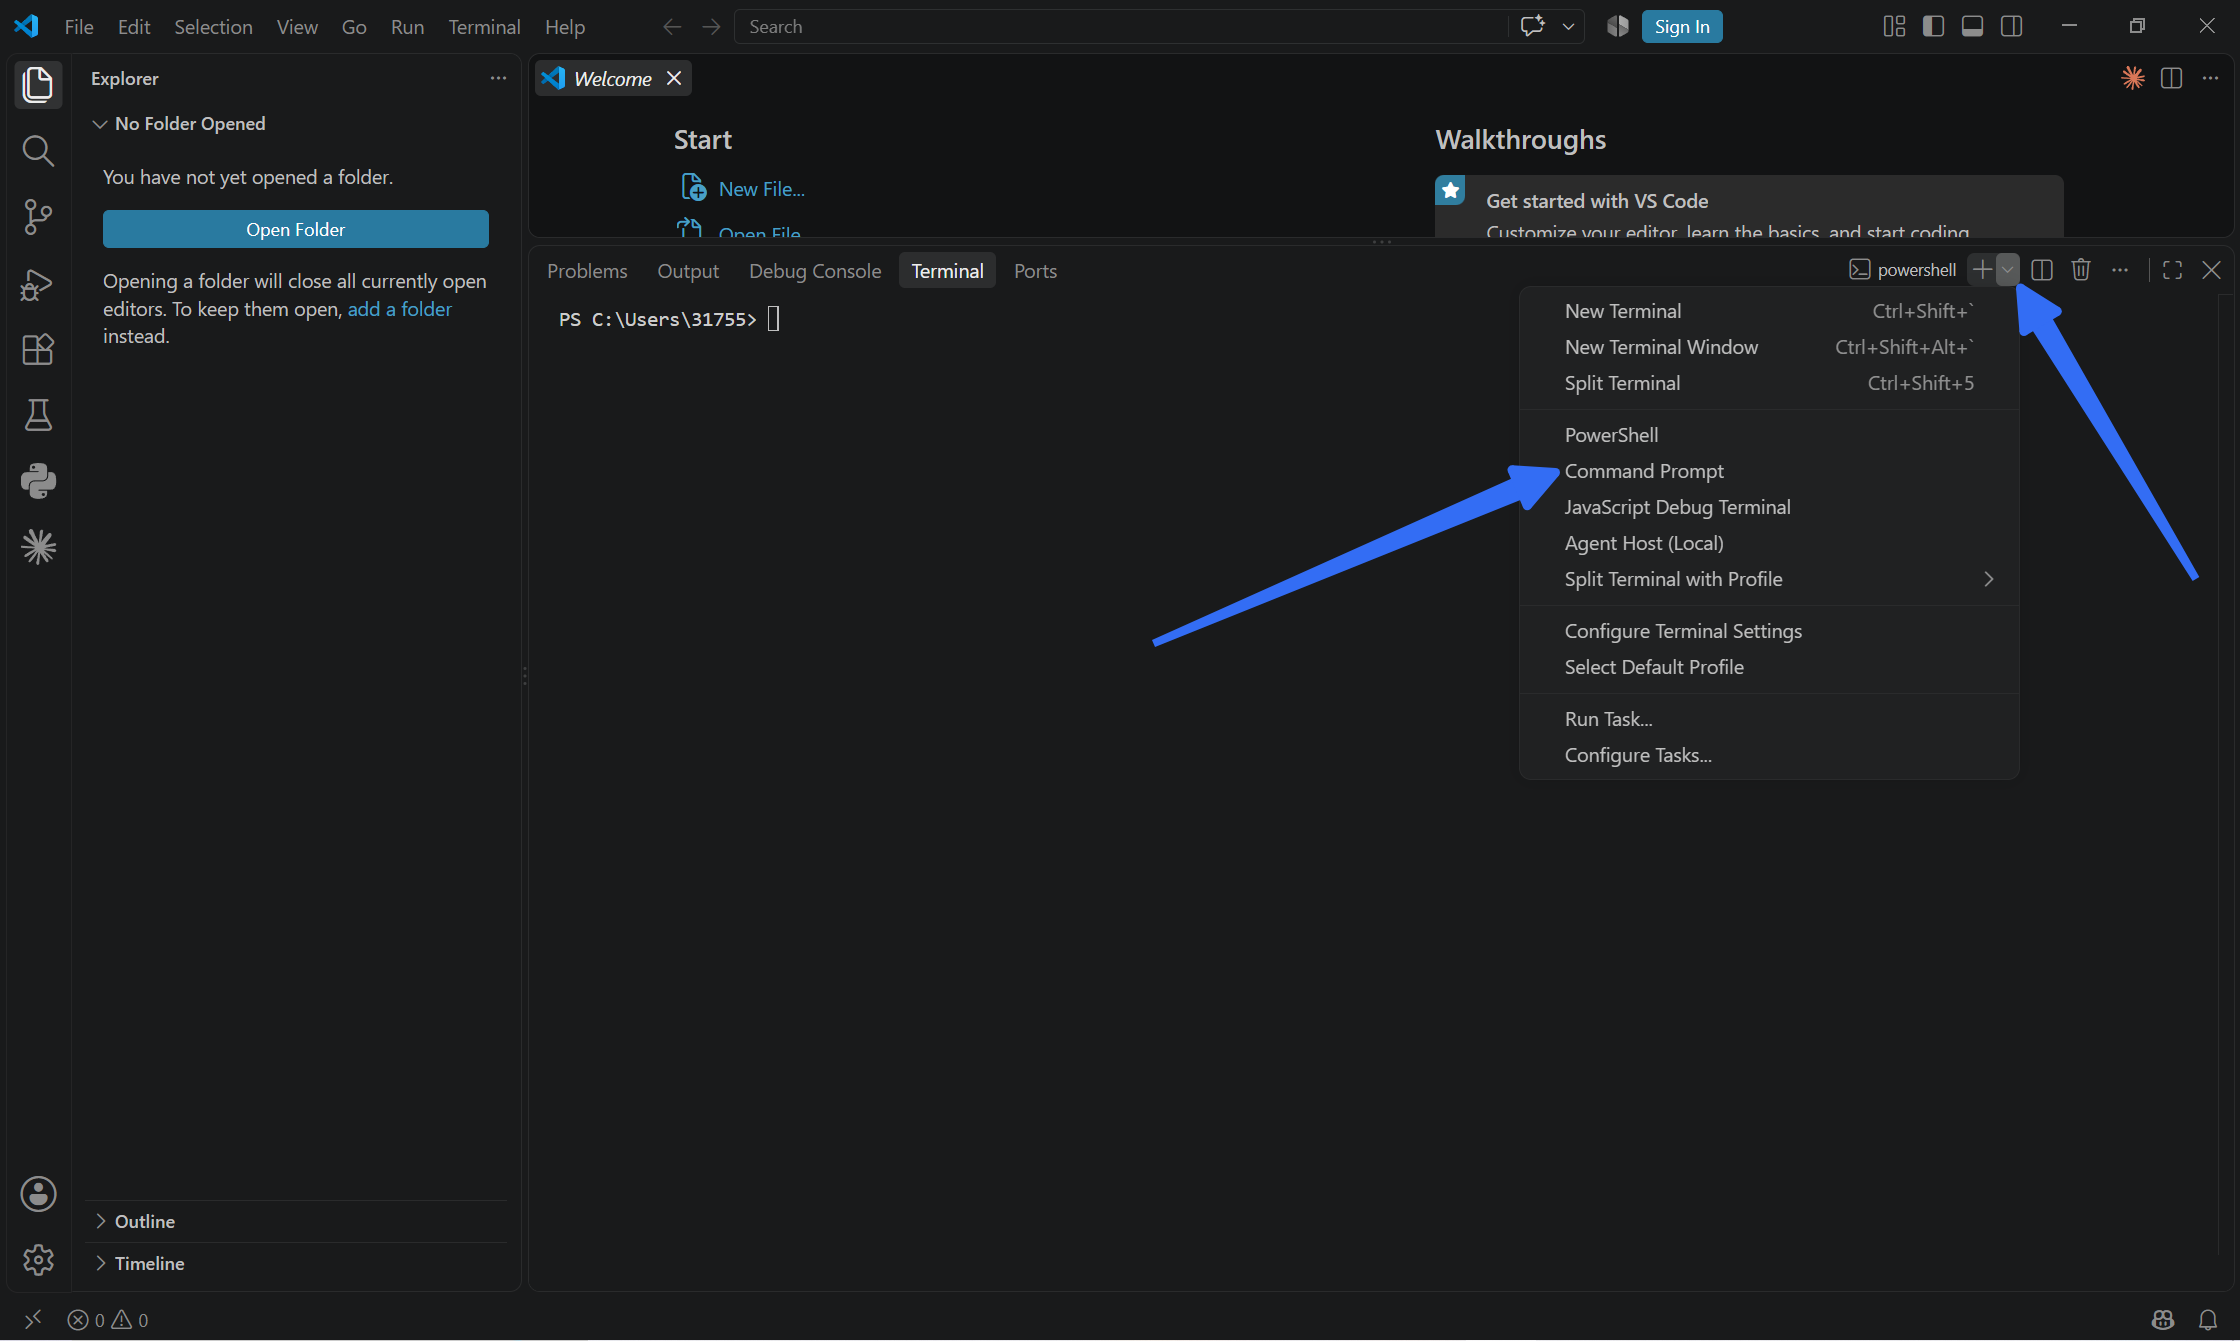Image resolution: width=2240 pixels, height=1341 pixels.
Task: Split the terminal using panel icon
Action: coord(2042,270)
